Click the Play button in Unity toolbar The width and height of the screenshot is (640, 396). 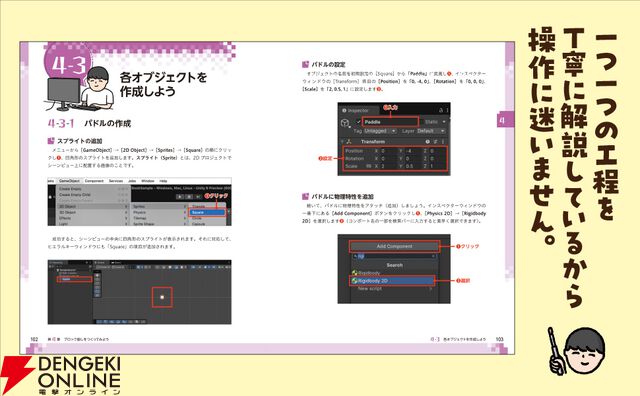[x=180, y=197]
